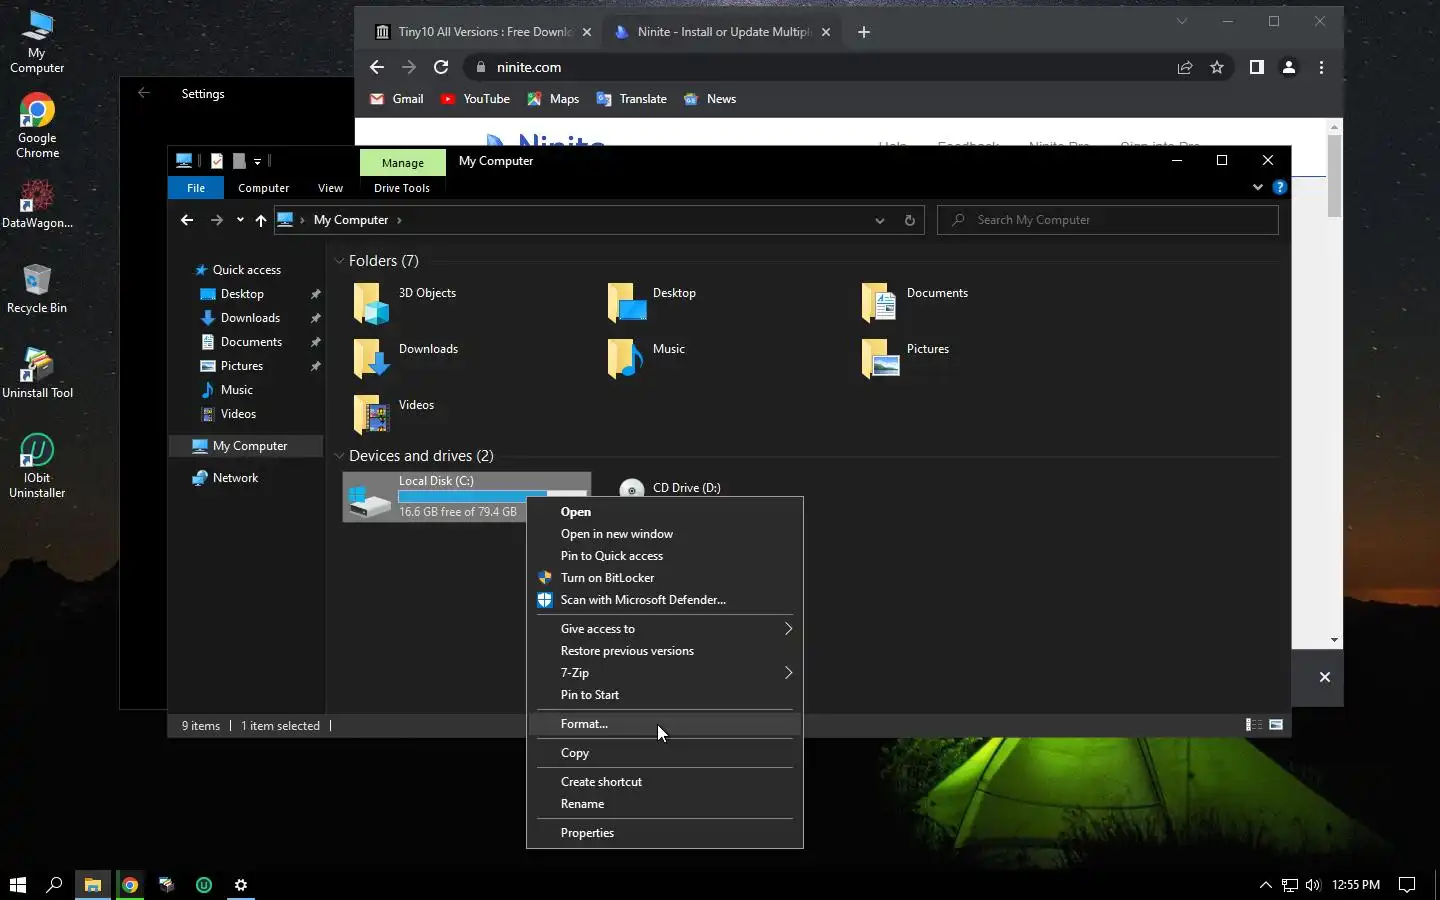Open the Uninstall Tool desktop icon
The height and width of the screenshot is (900, 1440).
click(x=37, y=372)
